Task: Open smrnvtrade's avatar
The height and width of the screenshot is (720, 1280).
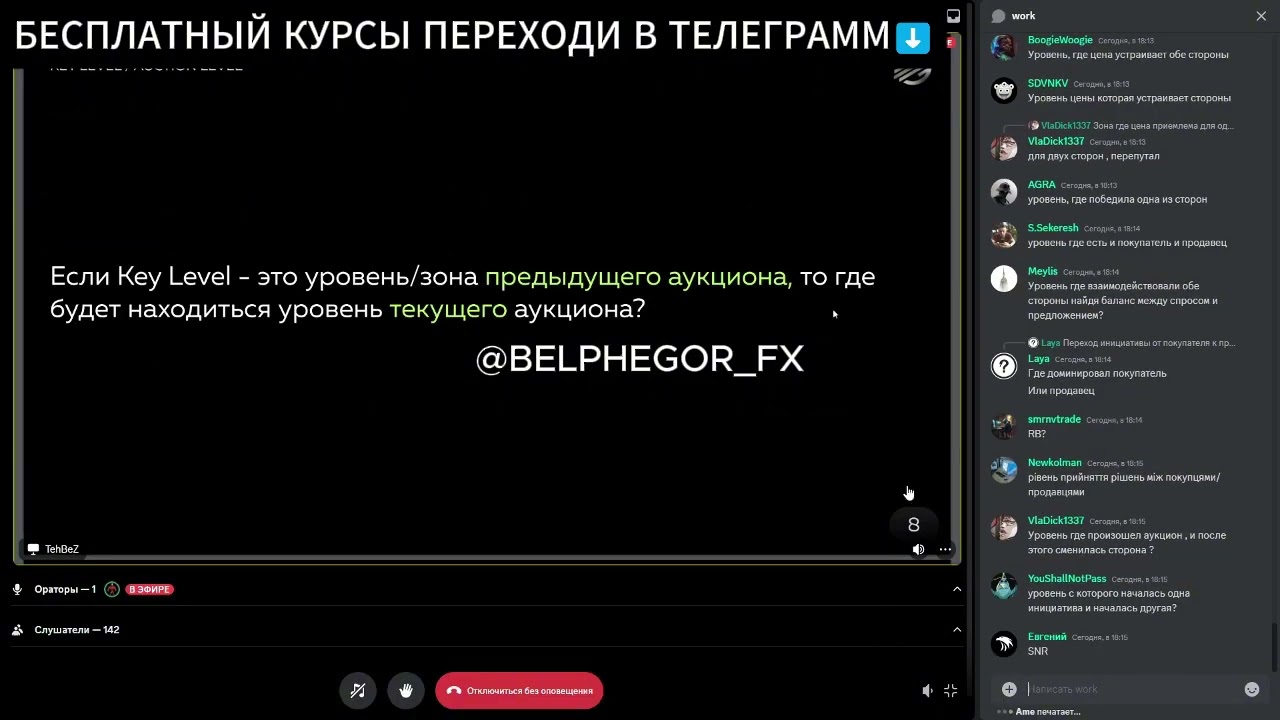Action: pos(1004,426)
